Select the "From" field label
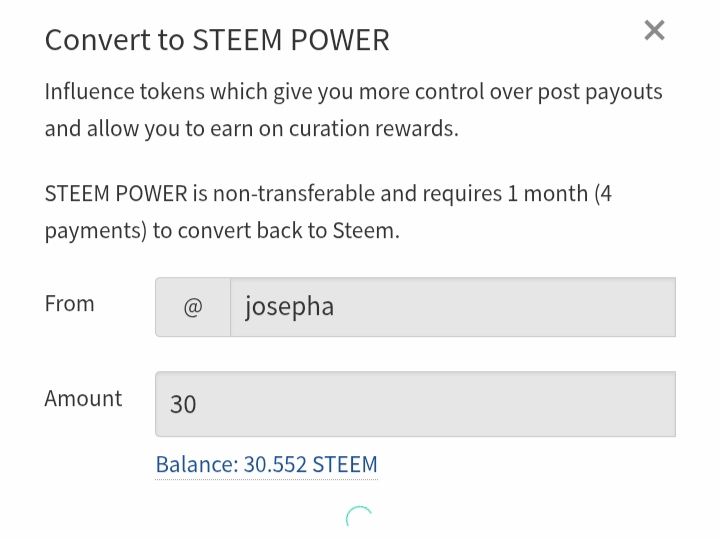720x539 pixels. click(69, 304)
